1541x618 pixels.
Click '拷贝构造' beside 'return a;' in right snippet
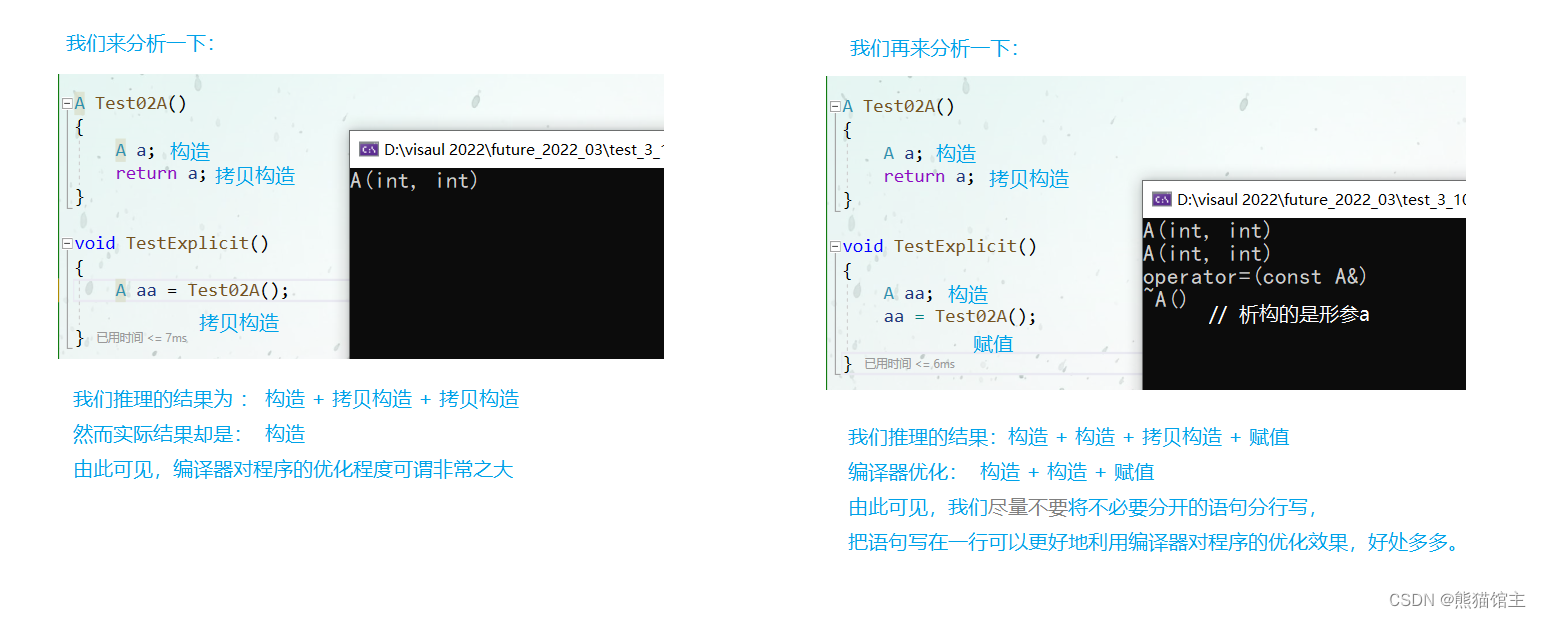[1029, 179]
